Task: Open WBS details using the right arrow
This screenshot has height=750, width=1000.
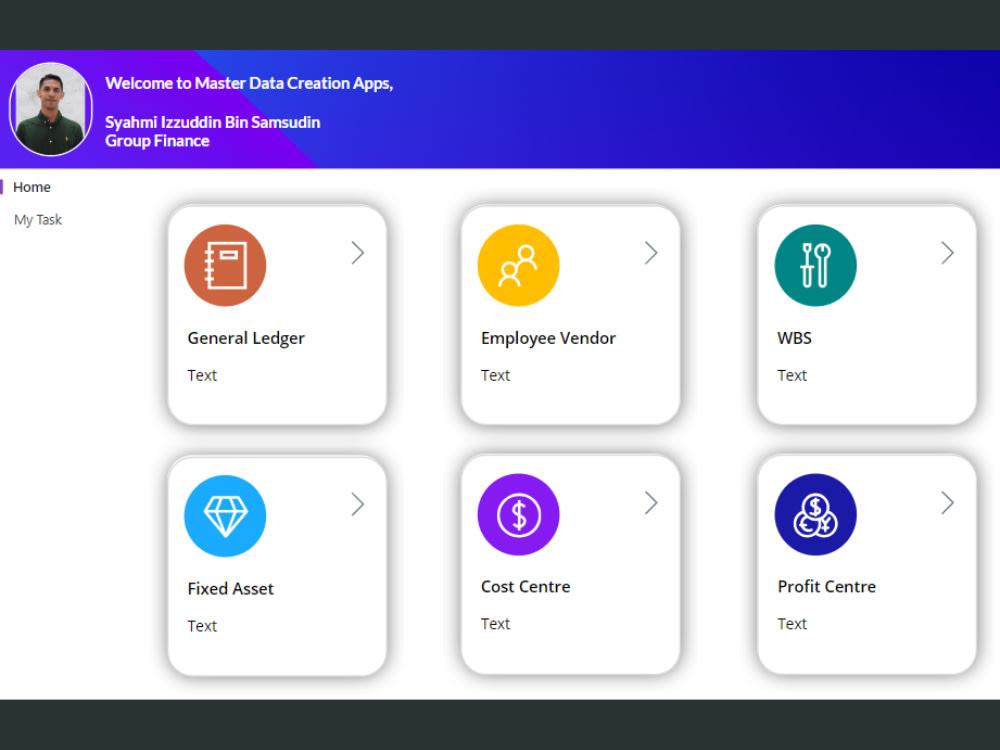Action: 947,253
